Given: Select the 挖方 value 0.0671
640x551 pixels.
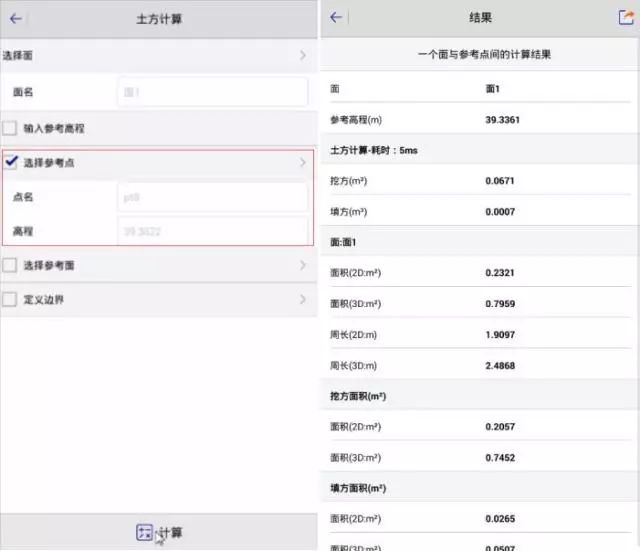Looking at the screenshot, I should click(500, 181).
